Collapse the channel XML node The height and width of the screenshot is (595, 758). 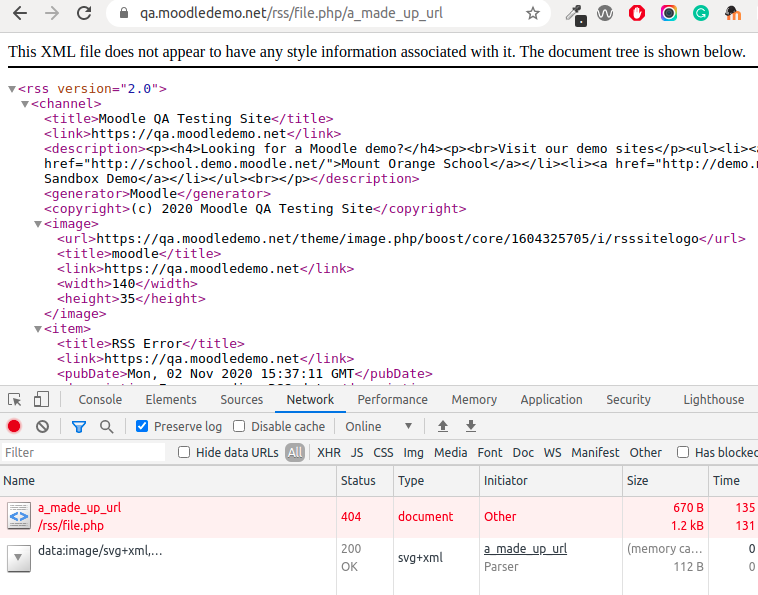click(25, 104)
